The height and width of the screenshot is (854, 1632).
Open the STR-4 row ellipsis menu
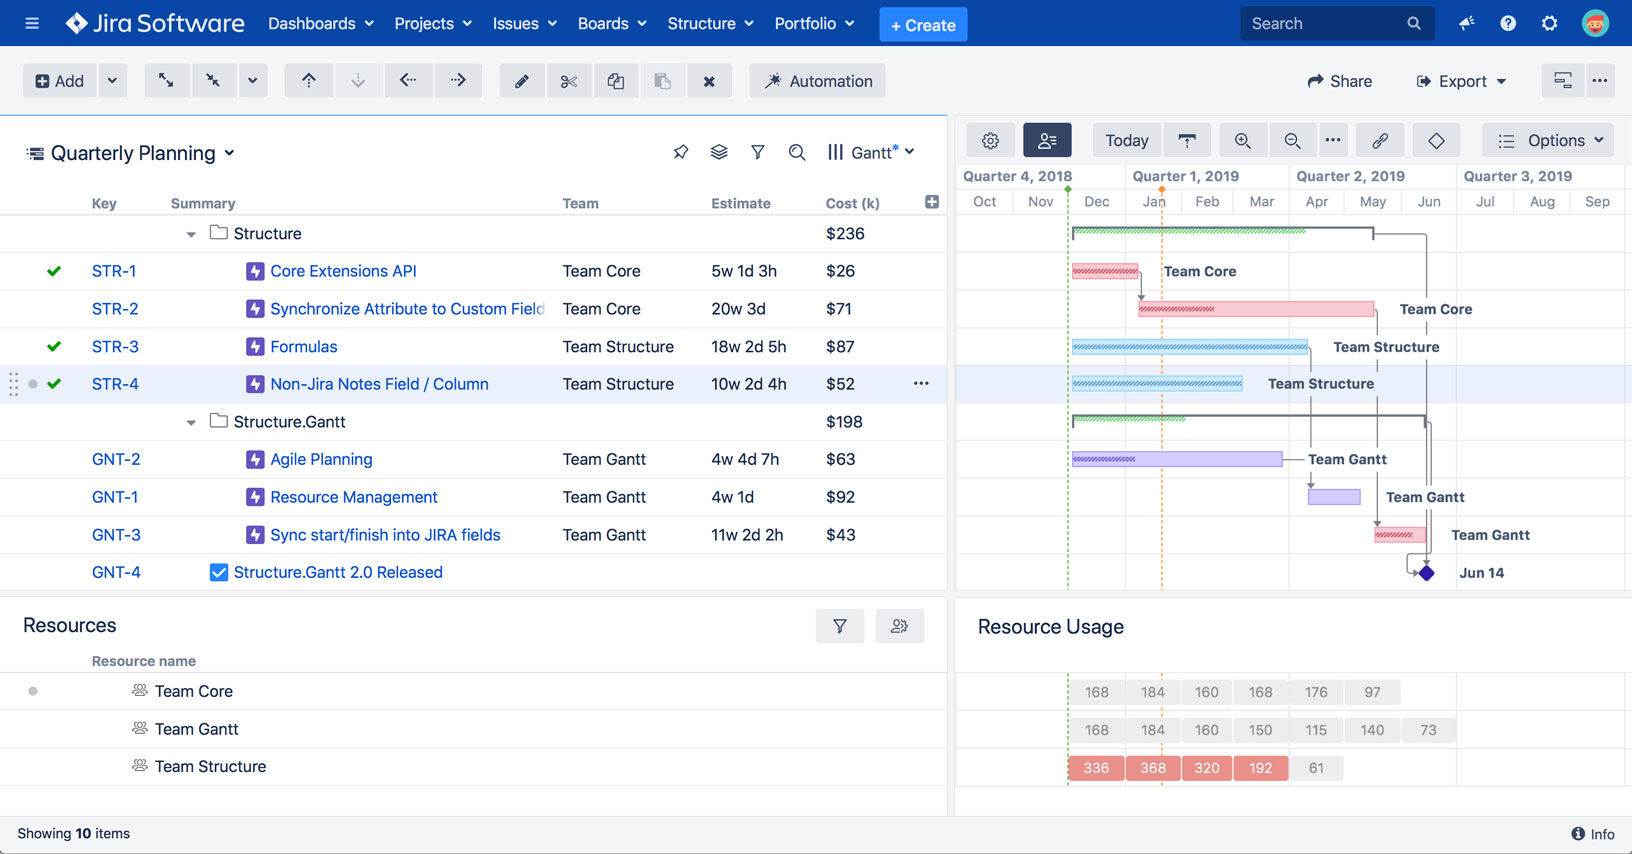(921, 384)
